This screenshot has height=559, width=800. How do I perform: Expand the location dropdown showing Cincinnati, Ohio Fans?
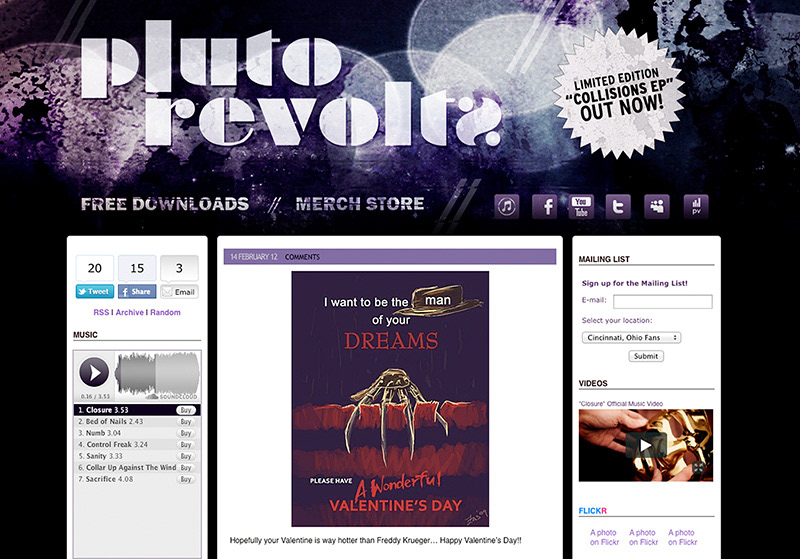coord(631,338)
